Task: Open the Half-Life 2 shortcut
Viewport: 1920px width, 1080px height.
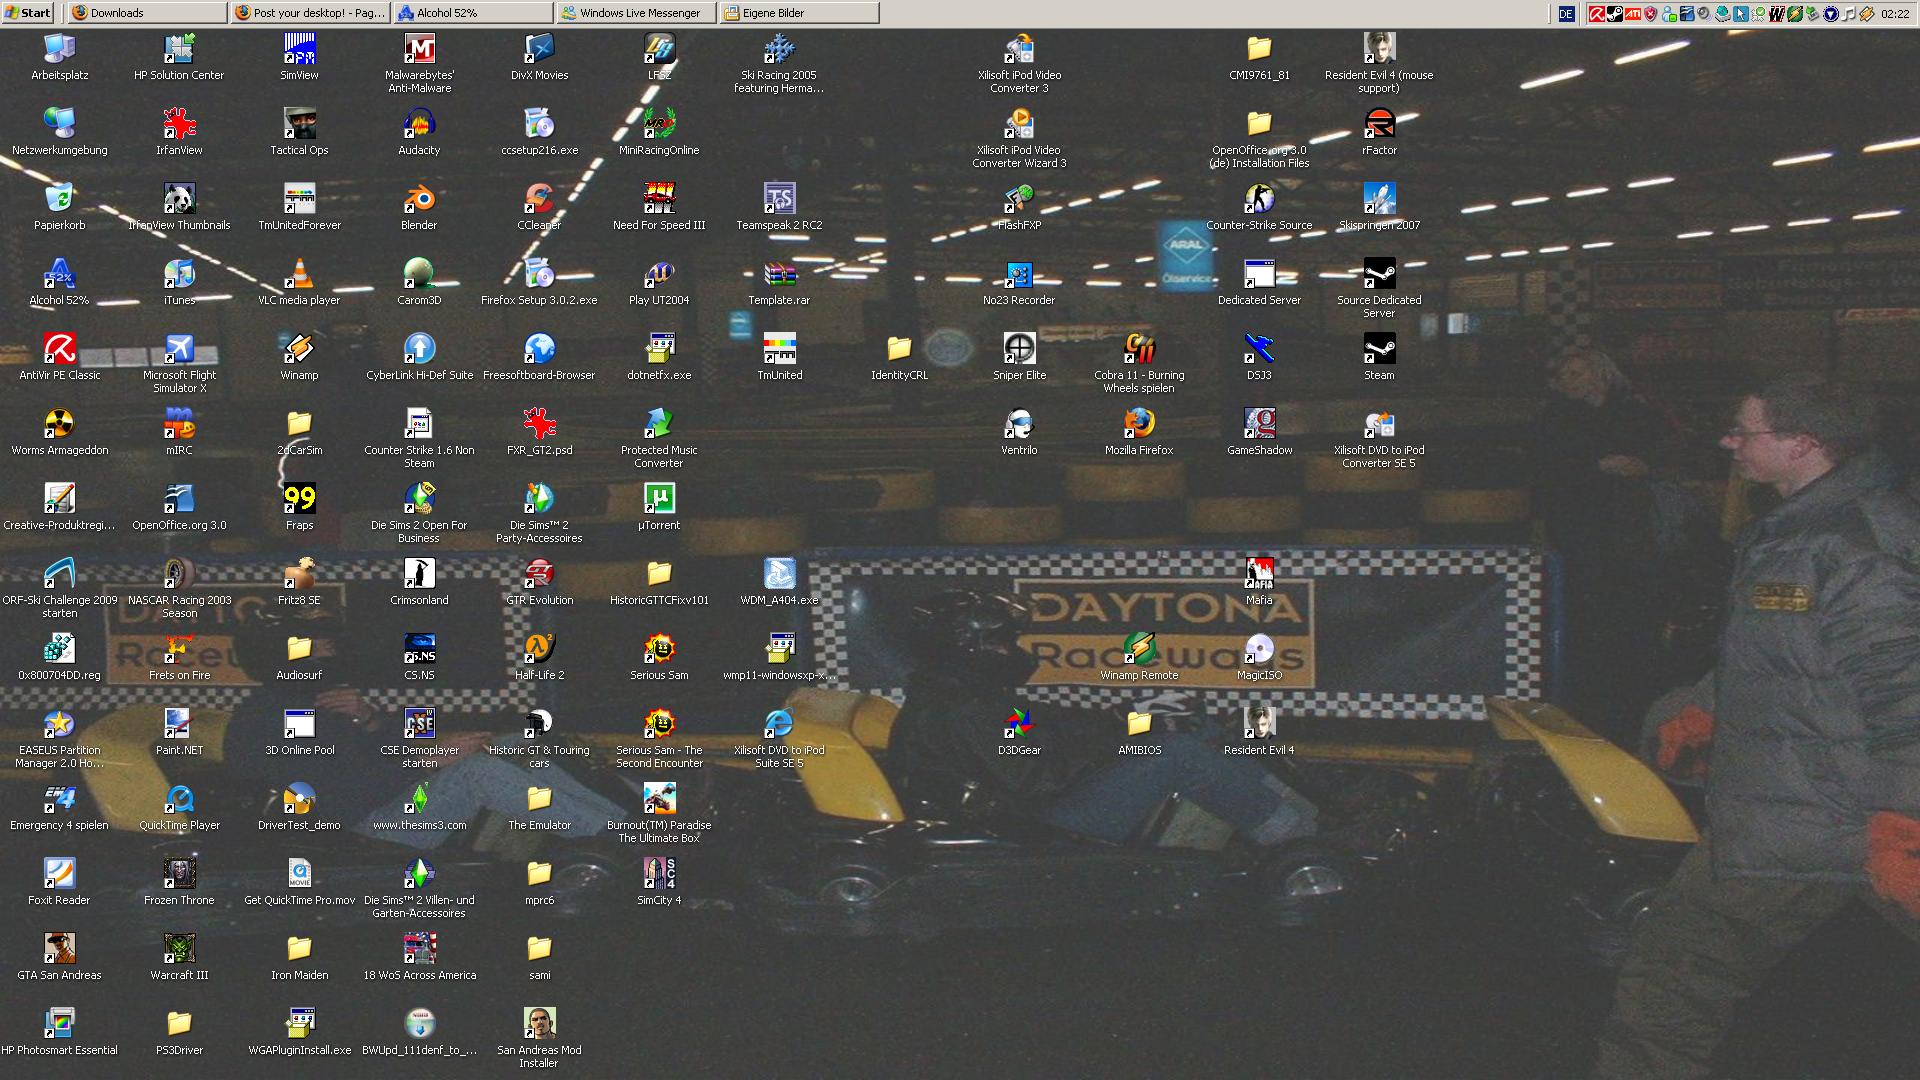Action: (539, 649)
